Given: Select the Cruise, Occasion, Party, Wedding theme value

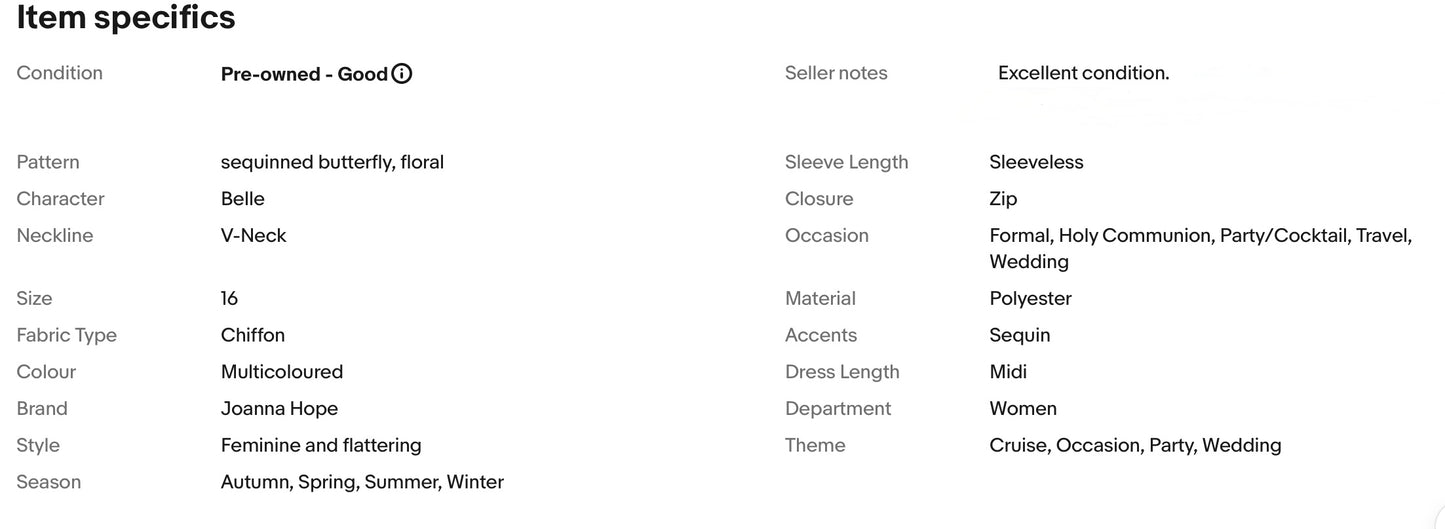Looking at the screenshot, I should tap(1135, 446).
